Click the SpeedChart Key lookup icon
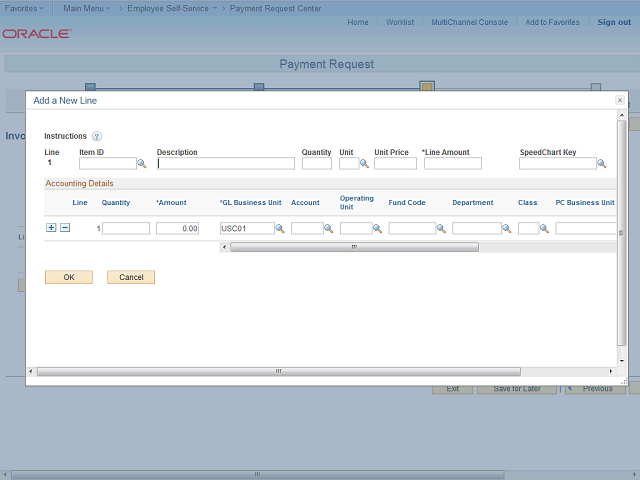The width and height of the screenshot is (640, 480). click(x=603, y=163)
